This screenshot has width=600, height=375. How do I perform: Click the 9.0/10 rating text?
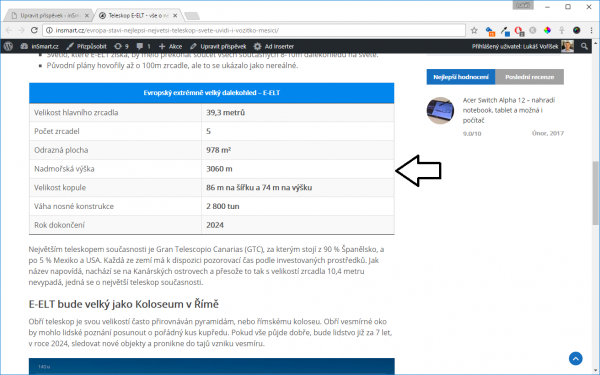472,134
